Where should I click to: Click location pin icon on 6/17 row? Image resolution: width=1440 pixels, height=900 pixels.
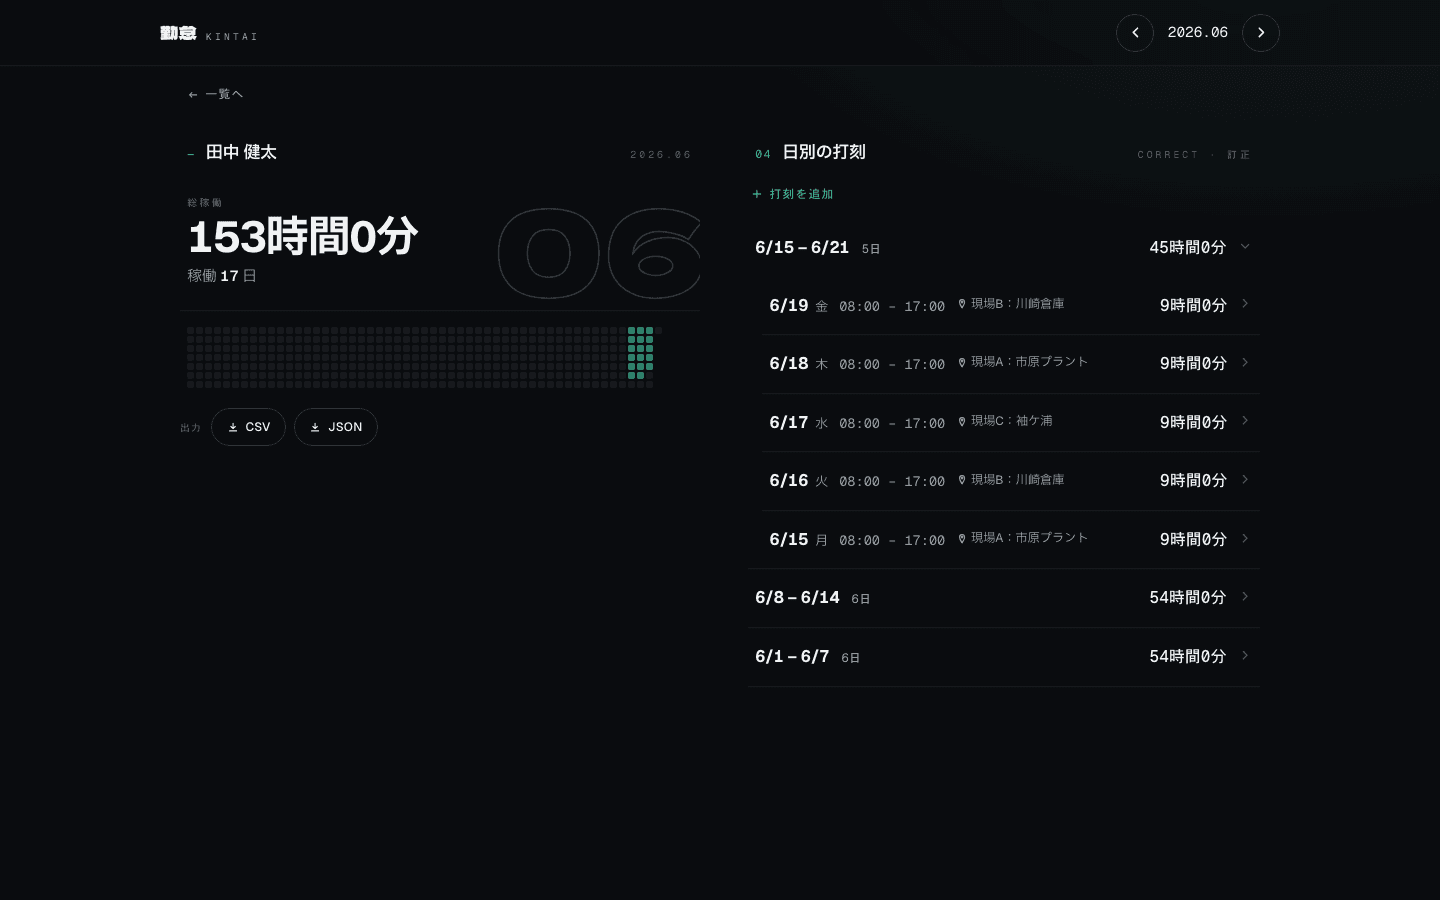[962, 421]
